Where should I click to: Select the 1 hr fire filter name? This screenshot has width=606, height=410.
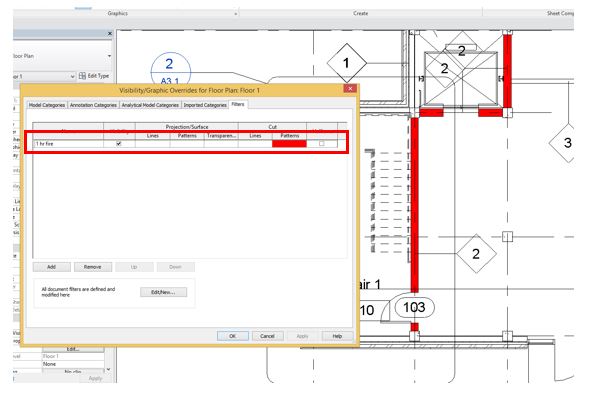click(68, 144)
